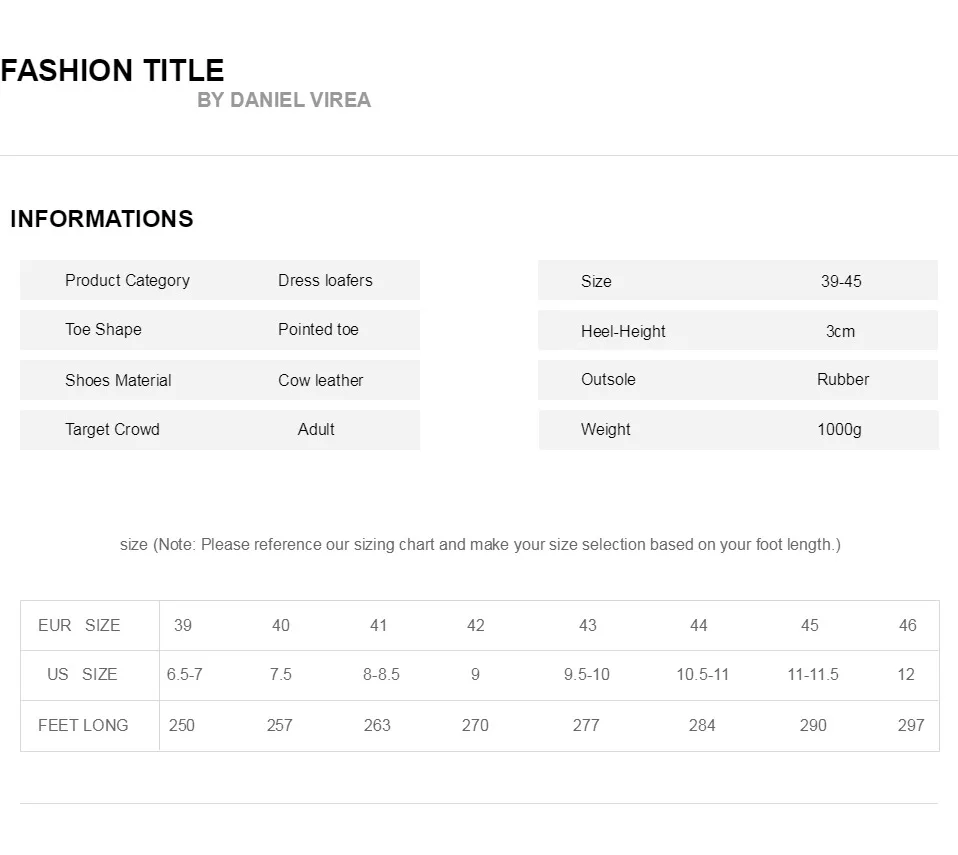Screen dimensions: 958x855
Task: Click EUR size 42 cell
Action: tap(475, 625)
